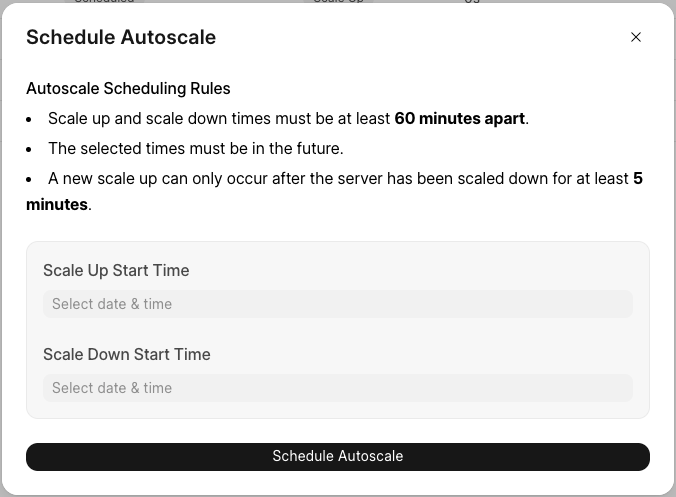Click the partially hidden "Scale Up" label behind the dialog

coord(338,2)
